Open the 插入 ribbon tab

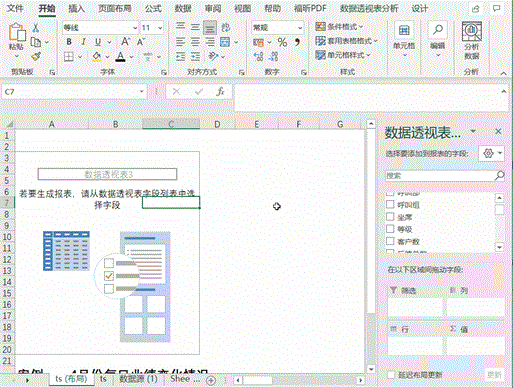77,9
